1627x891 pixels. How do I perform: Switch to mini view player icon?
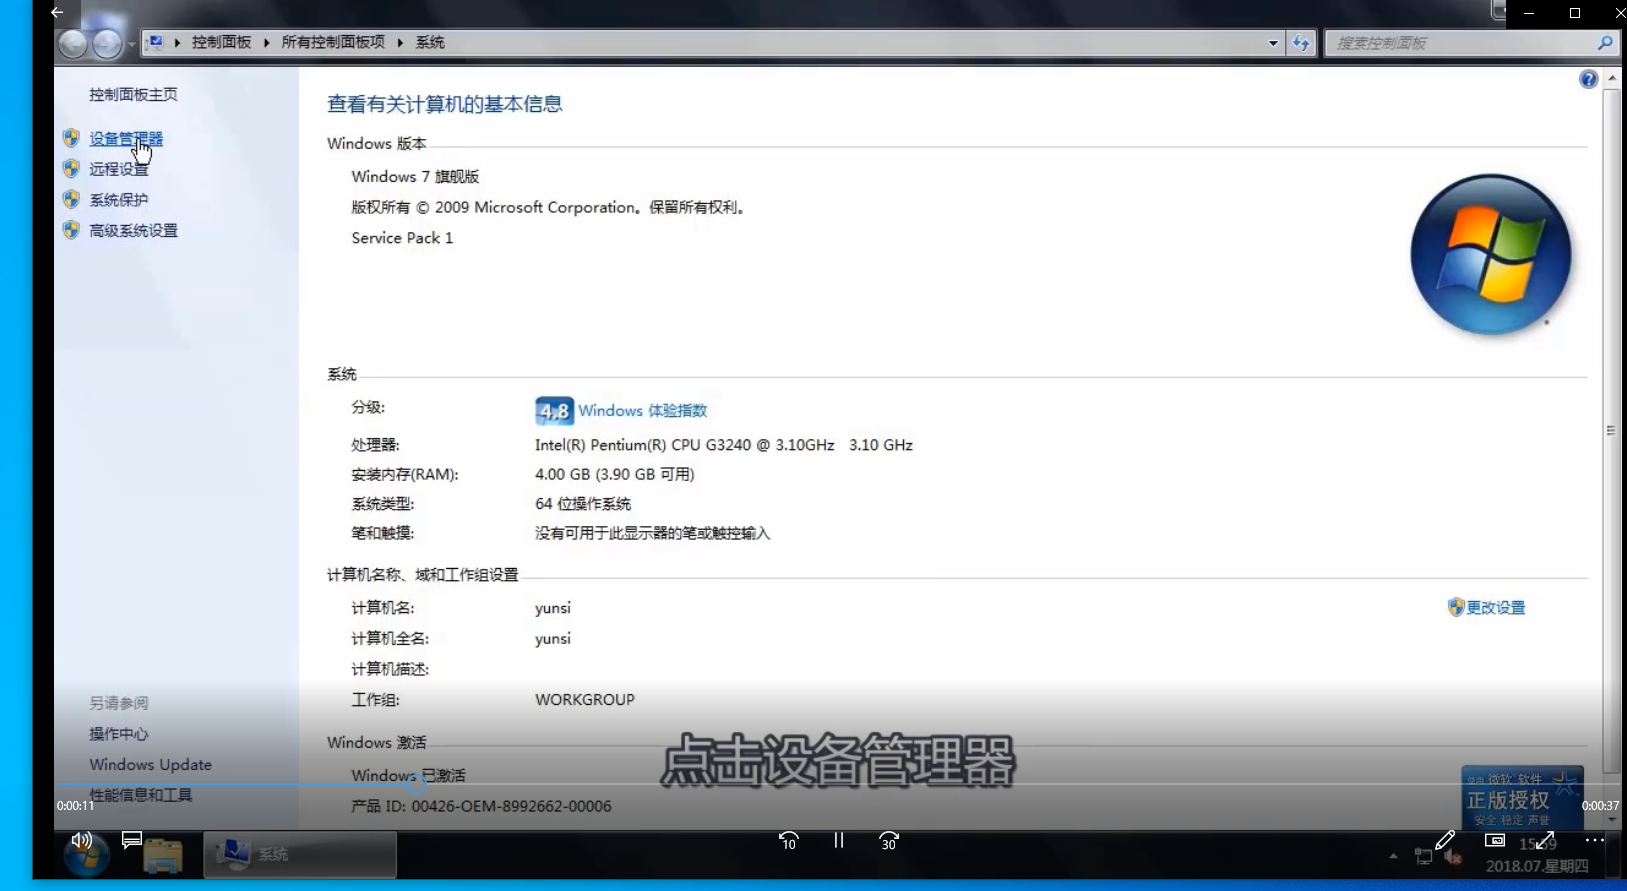tap(1495, 840)
